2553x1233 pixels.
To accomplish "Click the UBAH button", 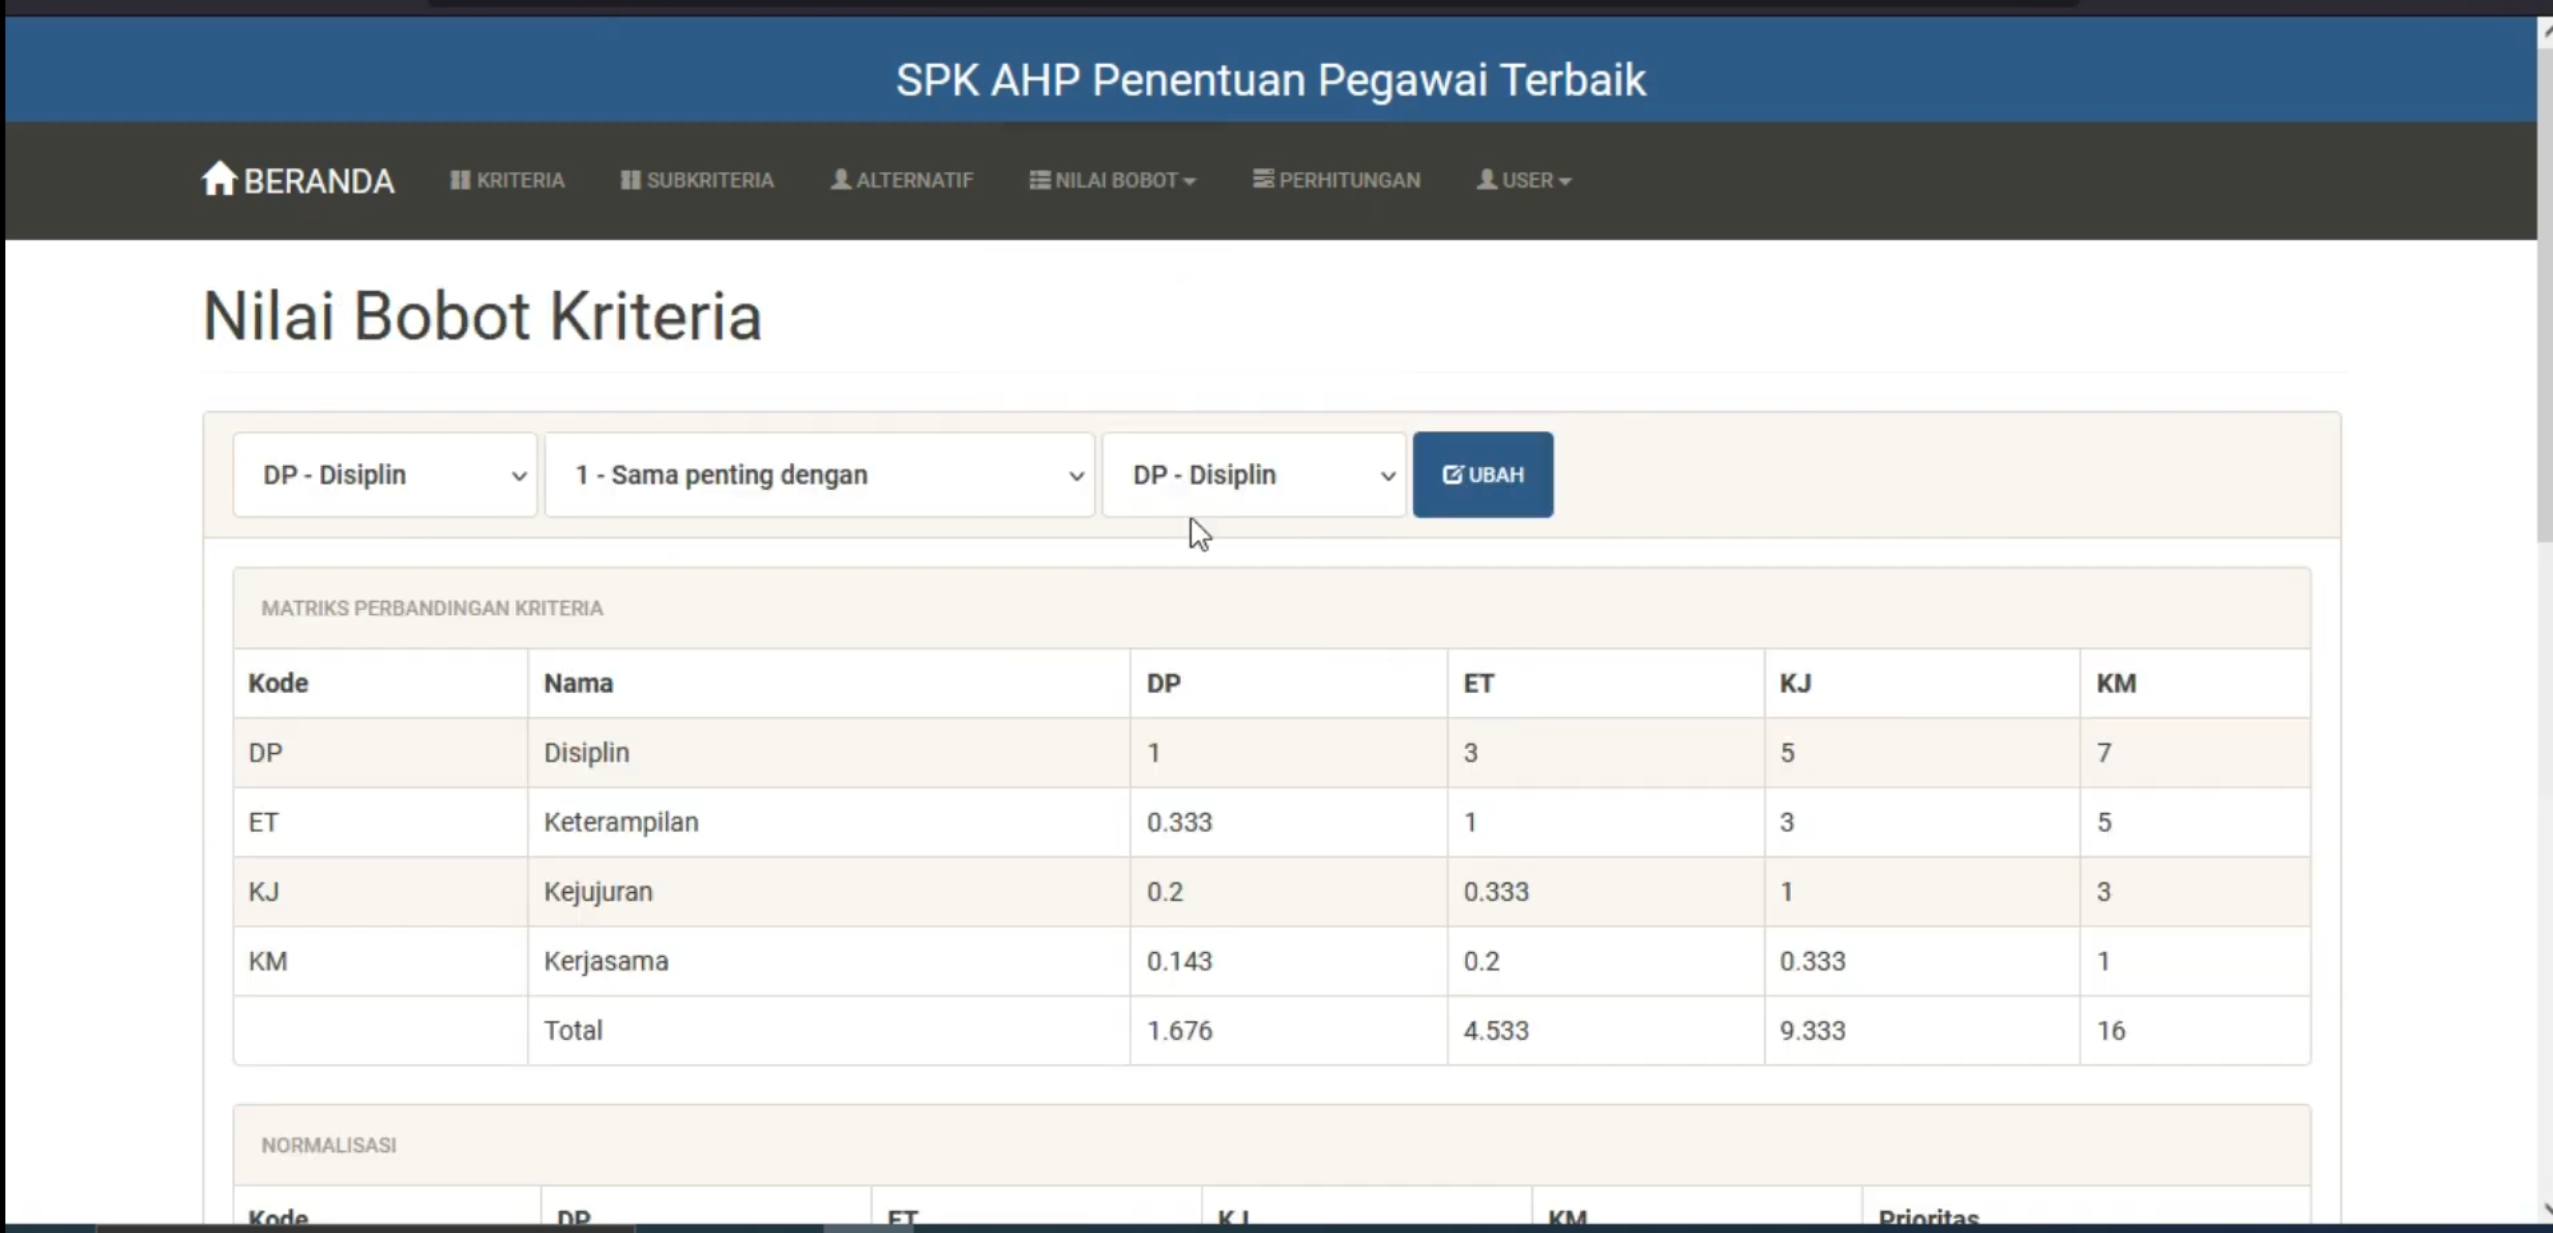I will (1483, 475).
